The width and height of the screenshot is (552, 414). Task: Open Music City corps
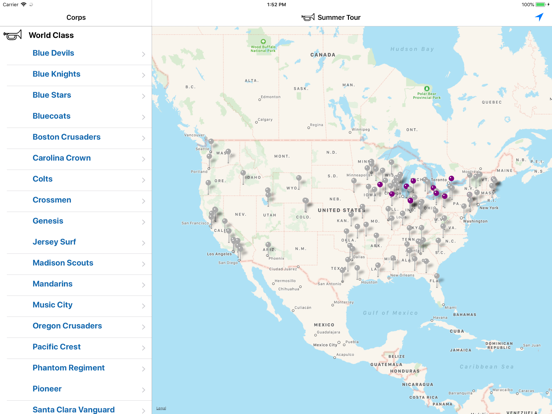tap(76, 305)
